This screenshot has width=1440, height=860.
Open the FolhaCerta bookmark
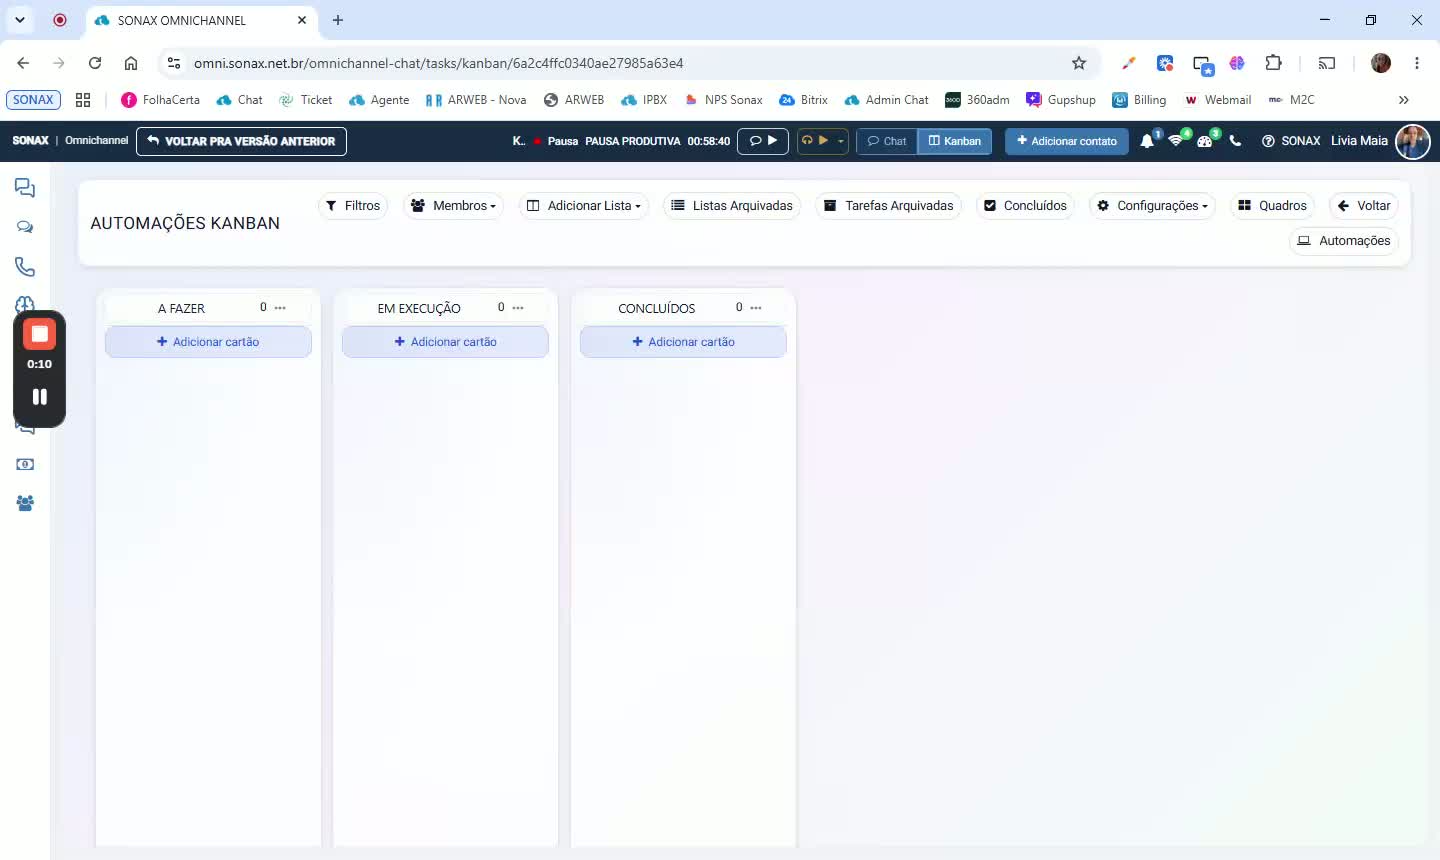click(160, 100)
